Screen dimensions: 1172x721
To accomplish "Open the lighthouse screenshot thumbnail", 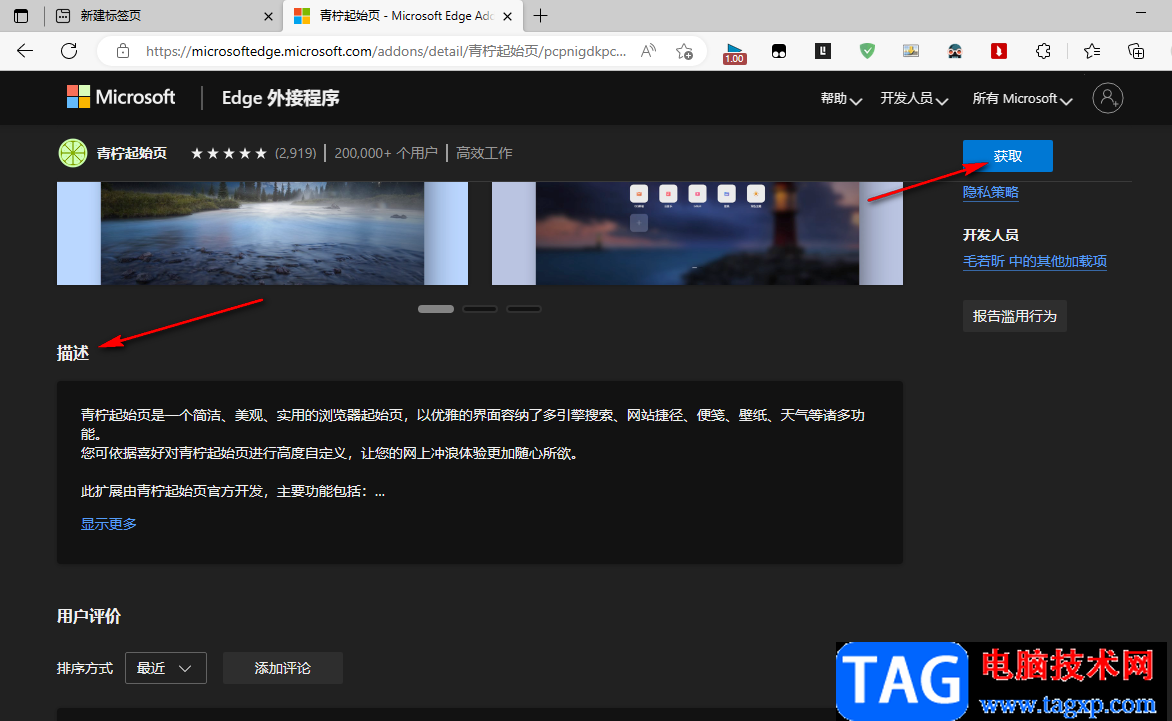I will (697, 233).
